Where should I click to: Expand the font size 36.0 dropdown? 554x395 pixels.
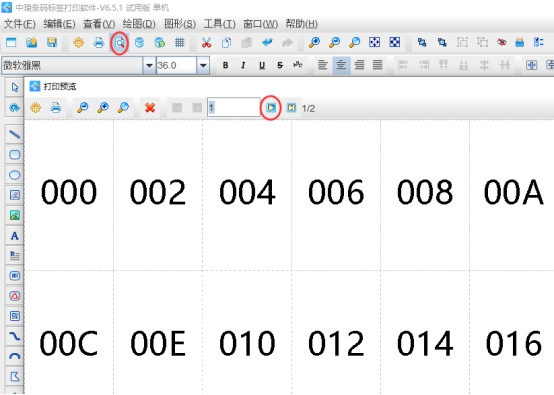pyautogui.click(x=203, y=65)
